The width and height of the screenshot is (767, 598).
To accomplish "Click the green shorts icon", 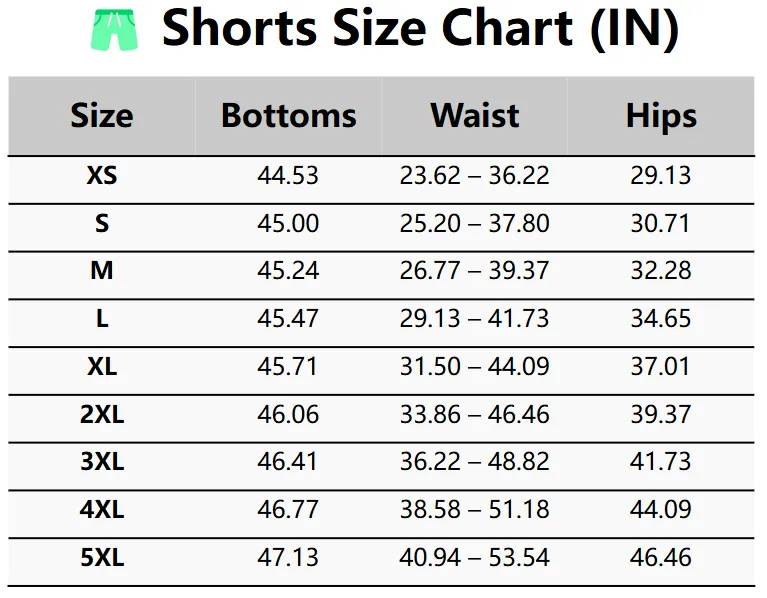I will click(116, 31).
